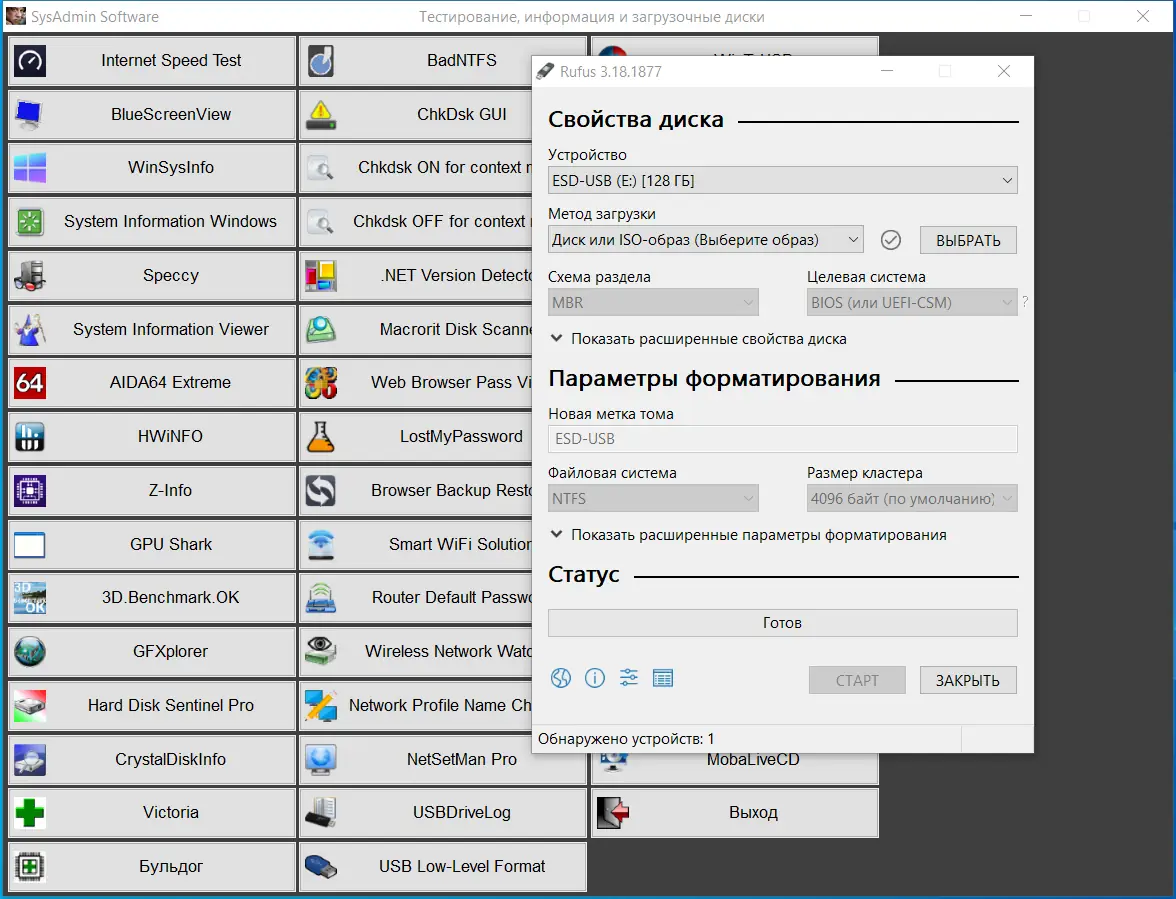Click the Speccy icon

[x=30, y=276]
